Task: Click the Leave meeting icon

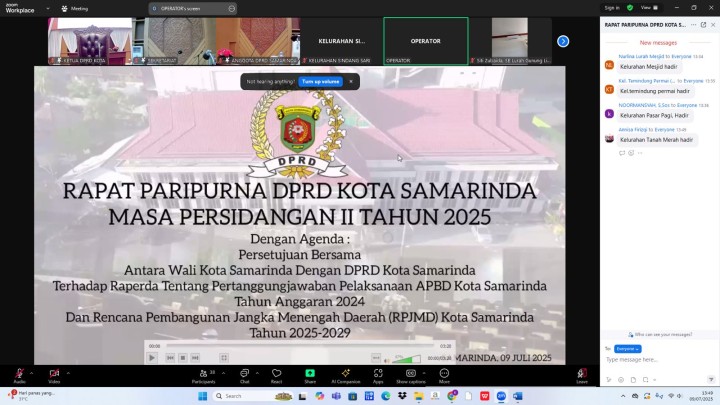Action: (x=582, y=376)
